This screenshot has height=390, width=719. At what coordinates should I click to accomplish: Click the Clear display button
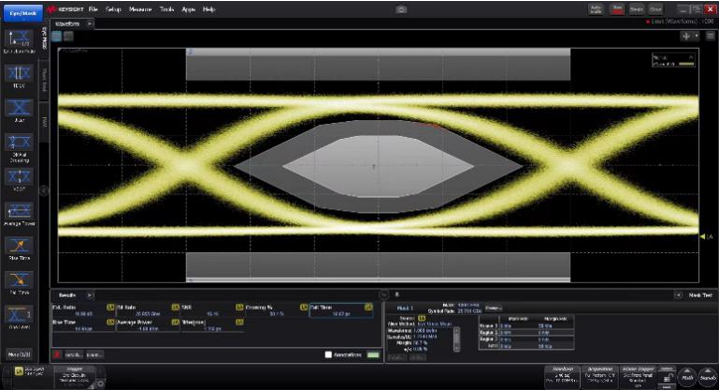[656, 10]
